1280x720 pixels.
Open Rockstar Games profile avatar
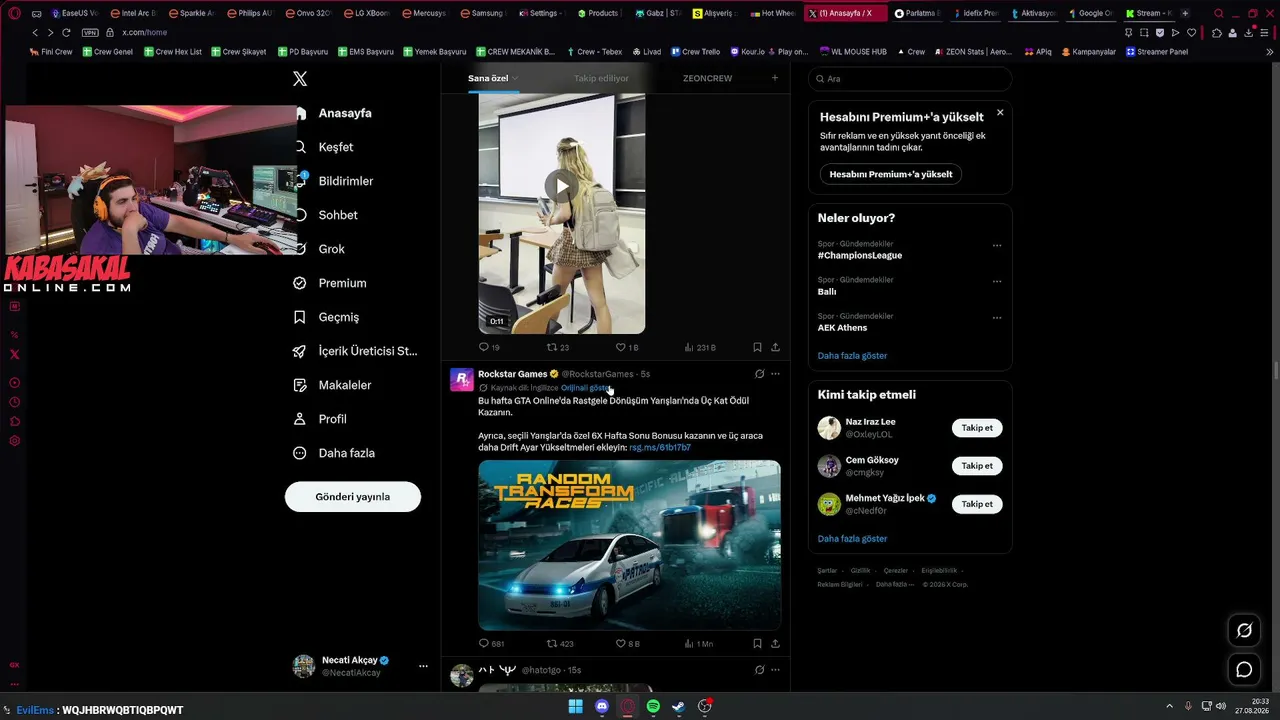pos(461,379)
